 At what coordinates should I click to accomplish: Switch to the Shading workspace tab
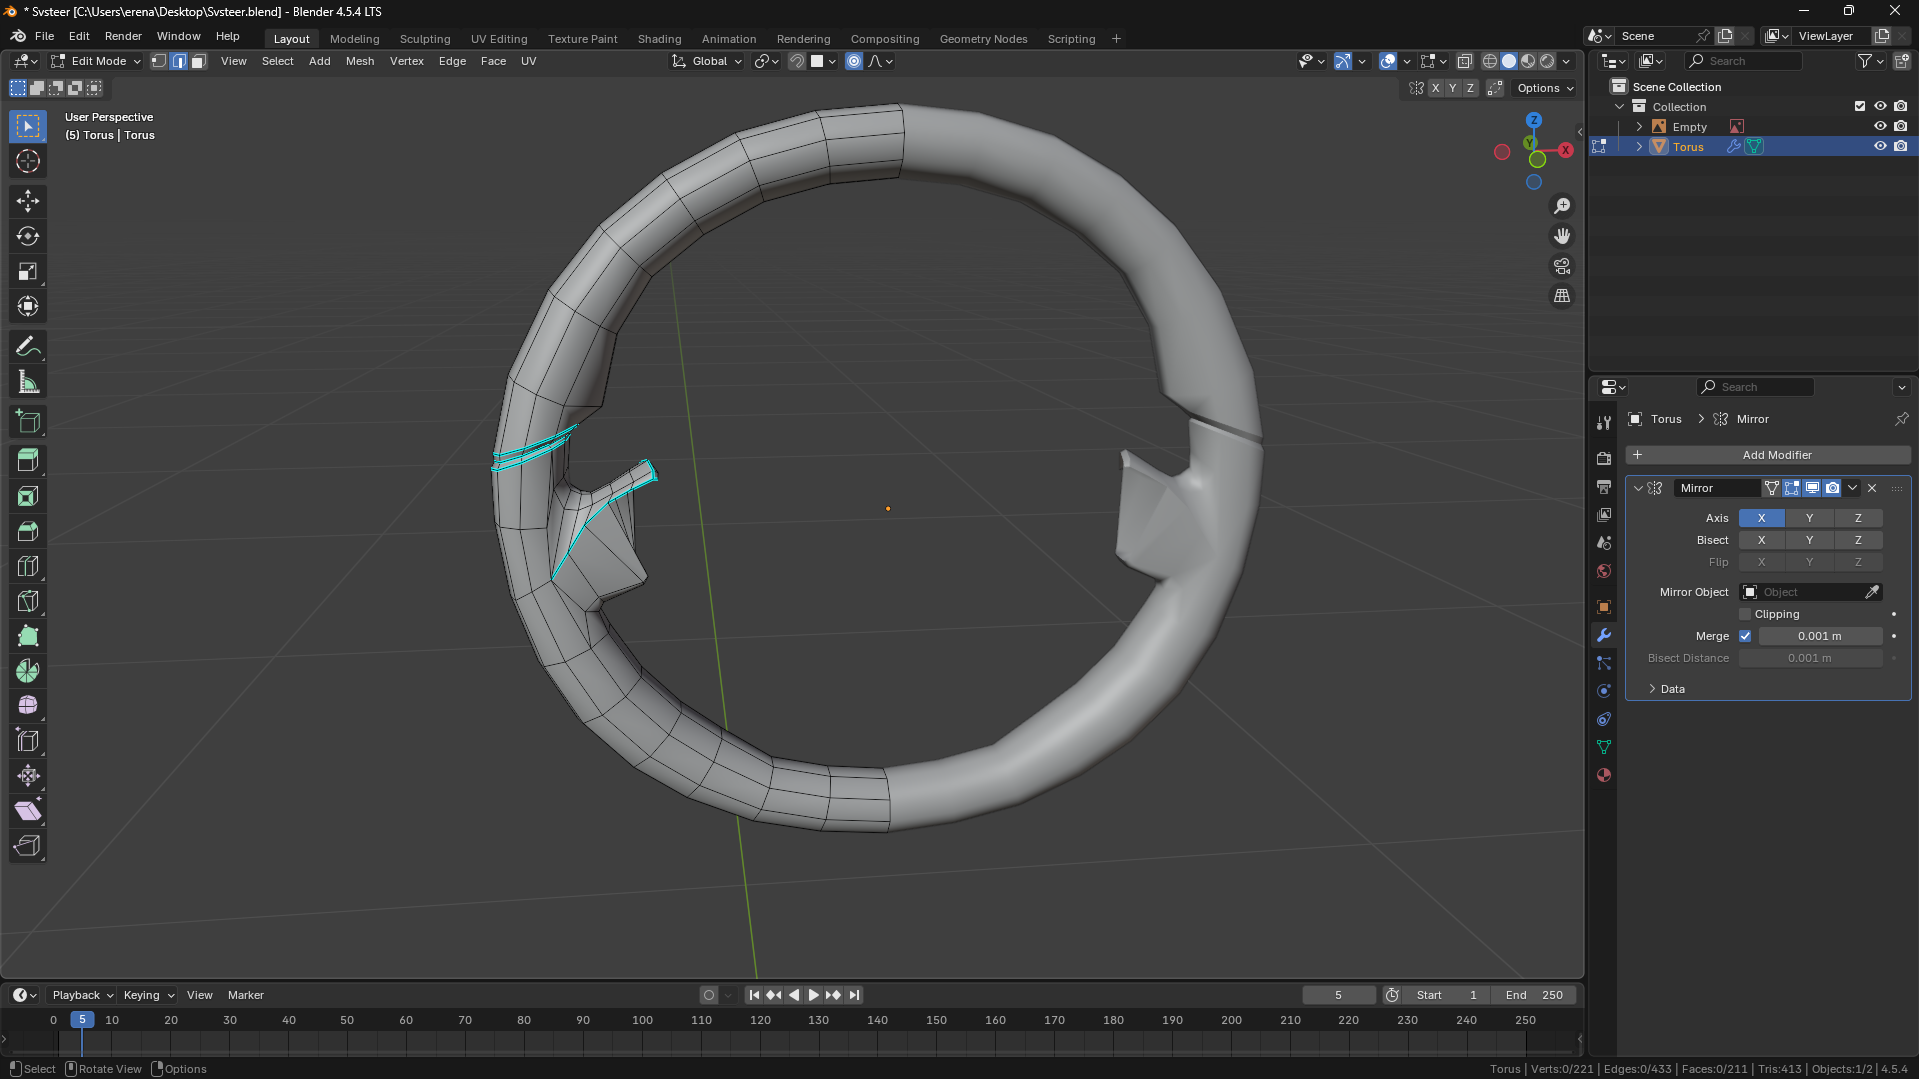point(659,39)
